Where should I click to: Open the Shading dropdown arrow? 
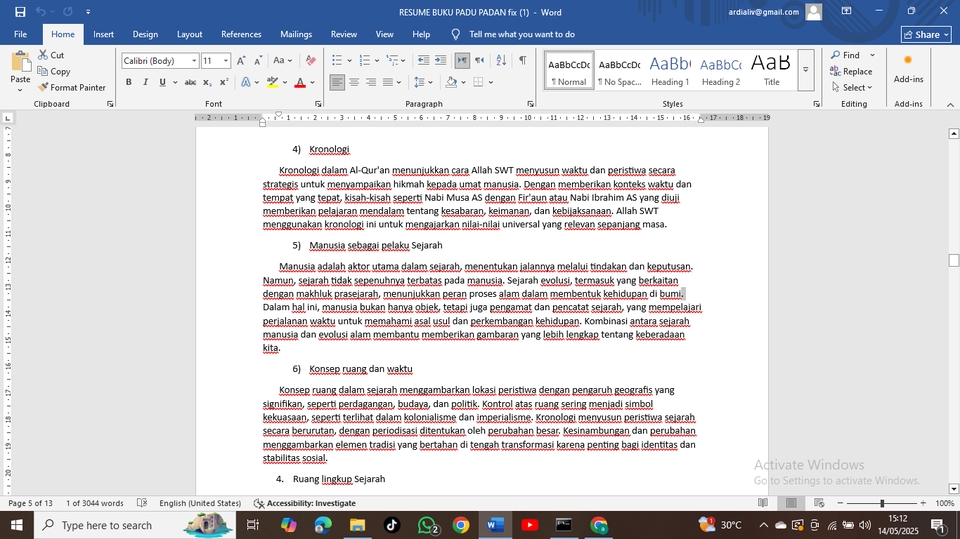coord(463,82)
